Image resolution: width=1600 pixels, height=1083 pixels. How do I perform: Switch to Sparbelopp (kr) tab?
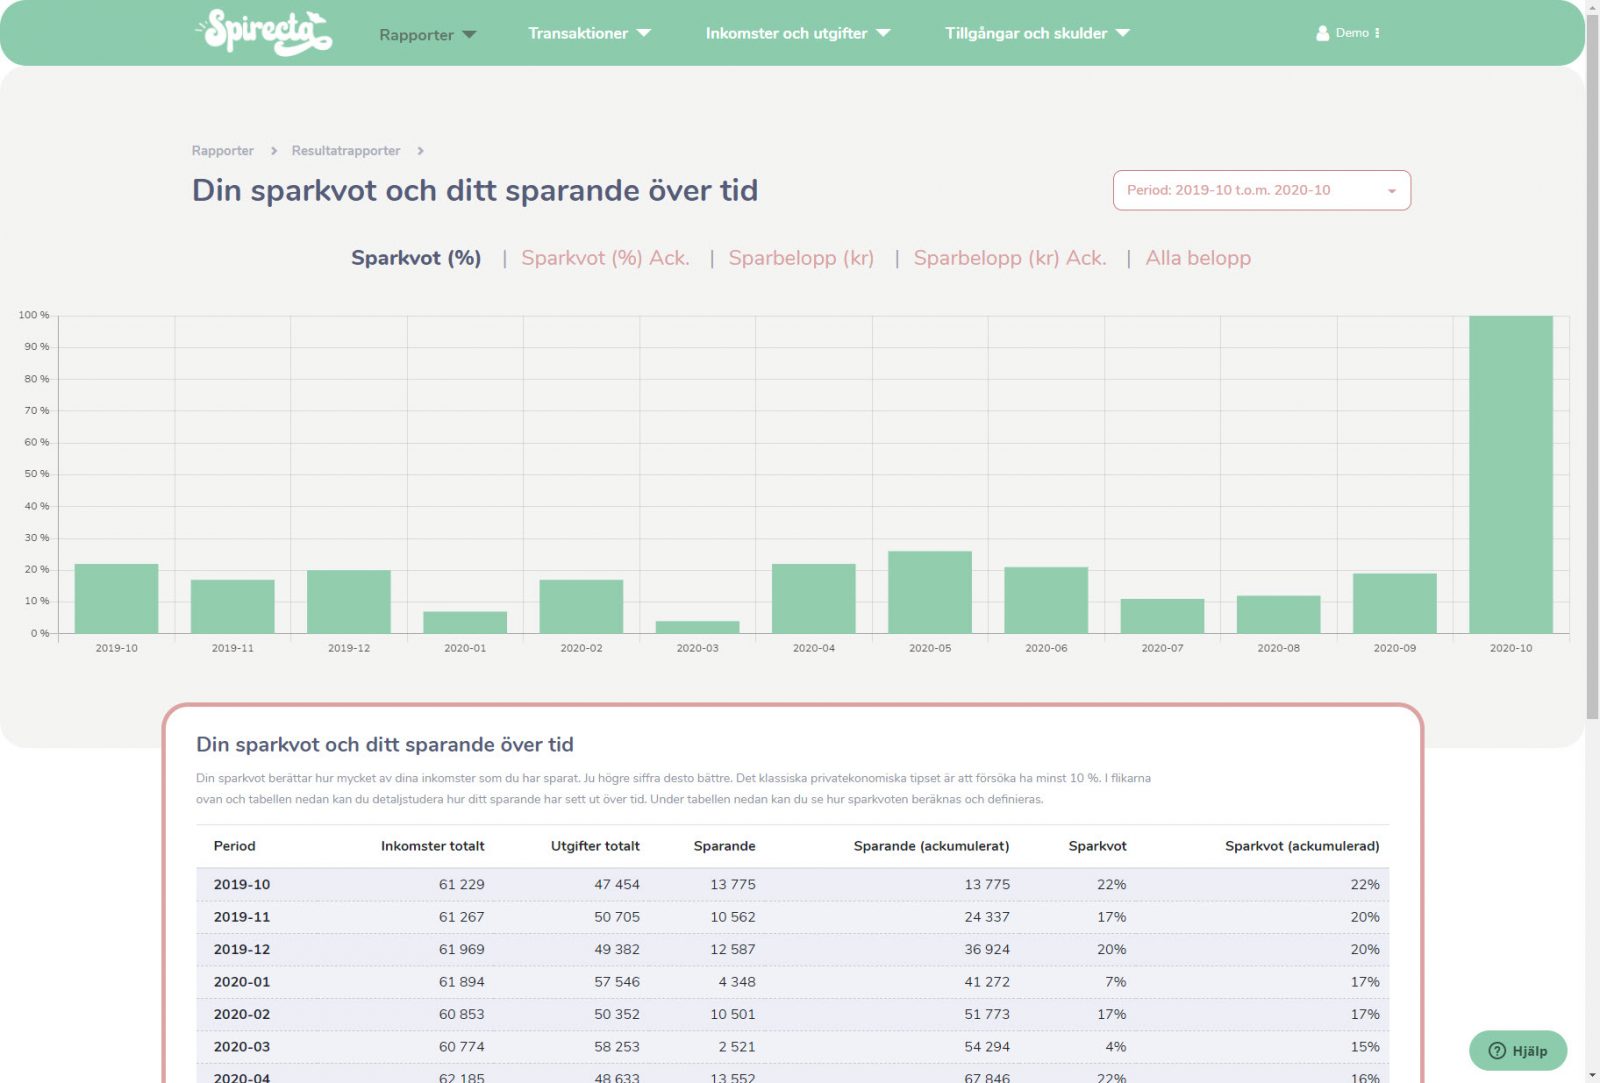(801, 258)
